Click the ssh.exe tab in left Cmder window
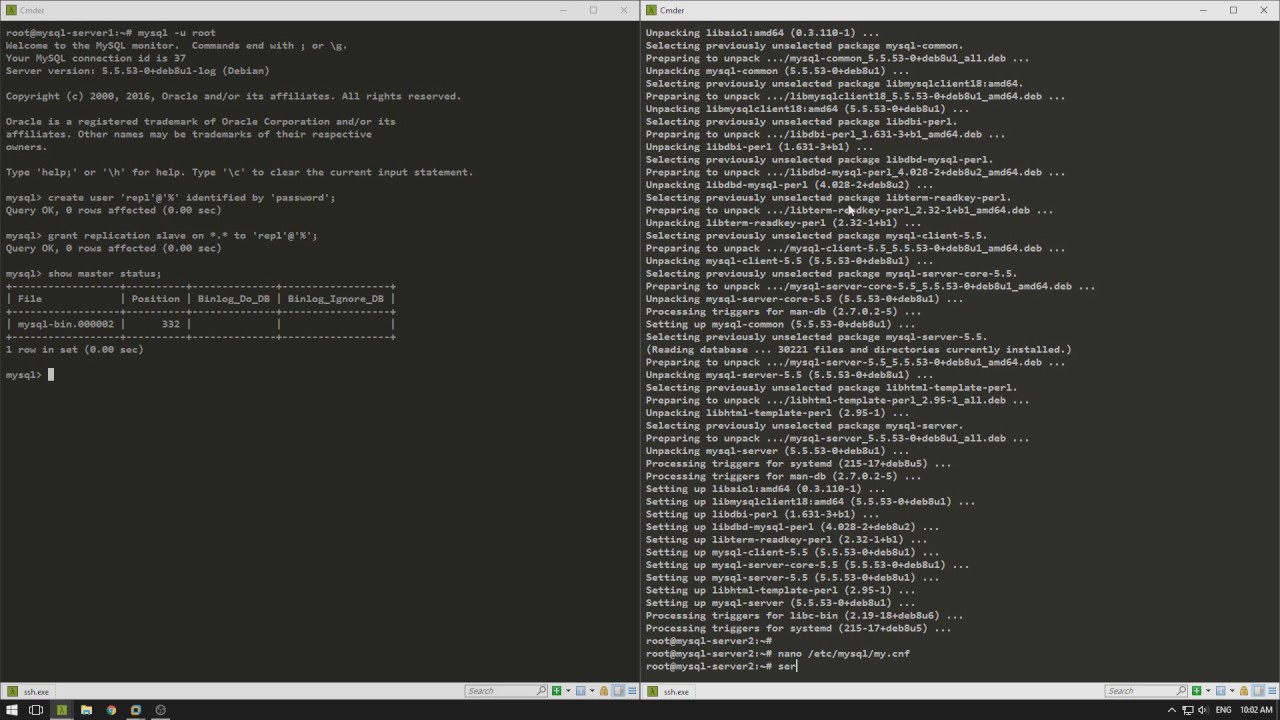The image size is (1280, 720). coord(29,691)
